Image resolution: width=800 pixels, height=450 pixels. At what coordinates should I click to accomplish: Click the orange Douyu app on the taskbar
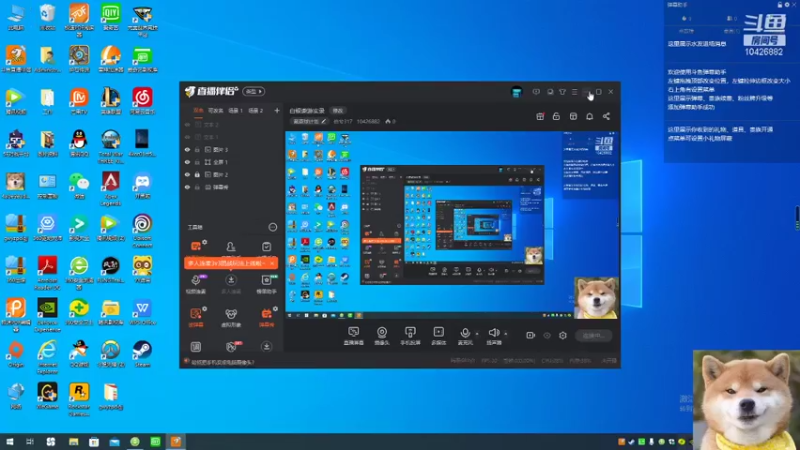tap(176, 441)
